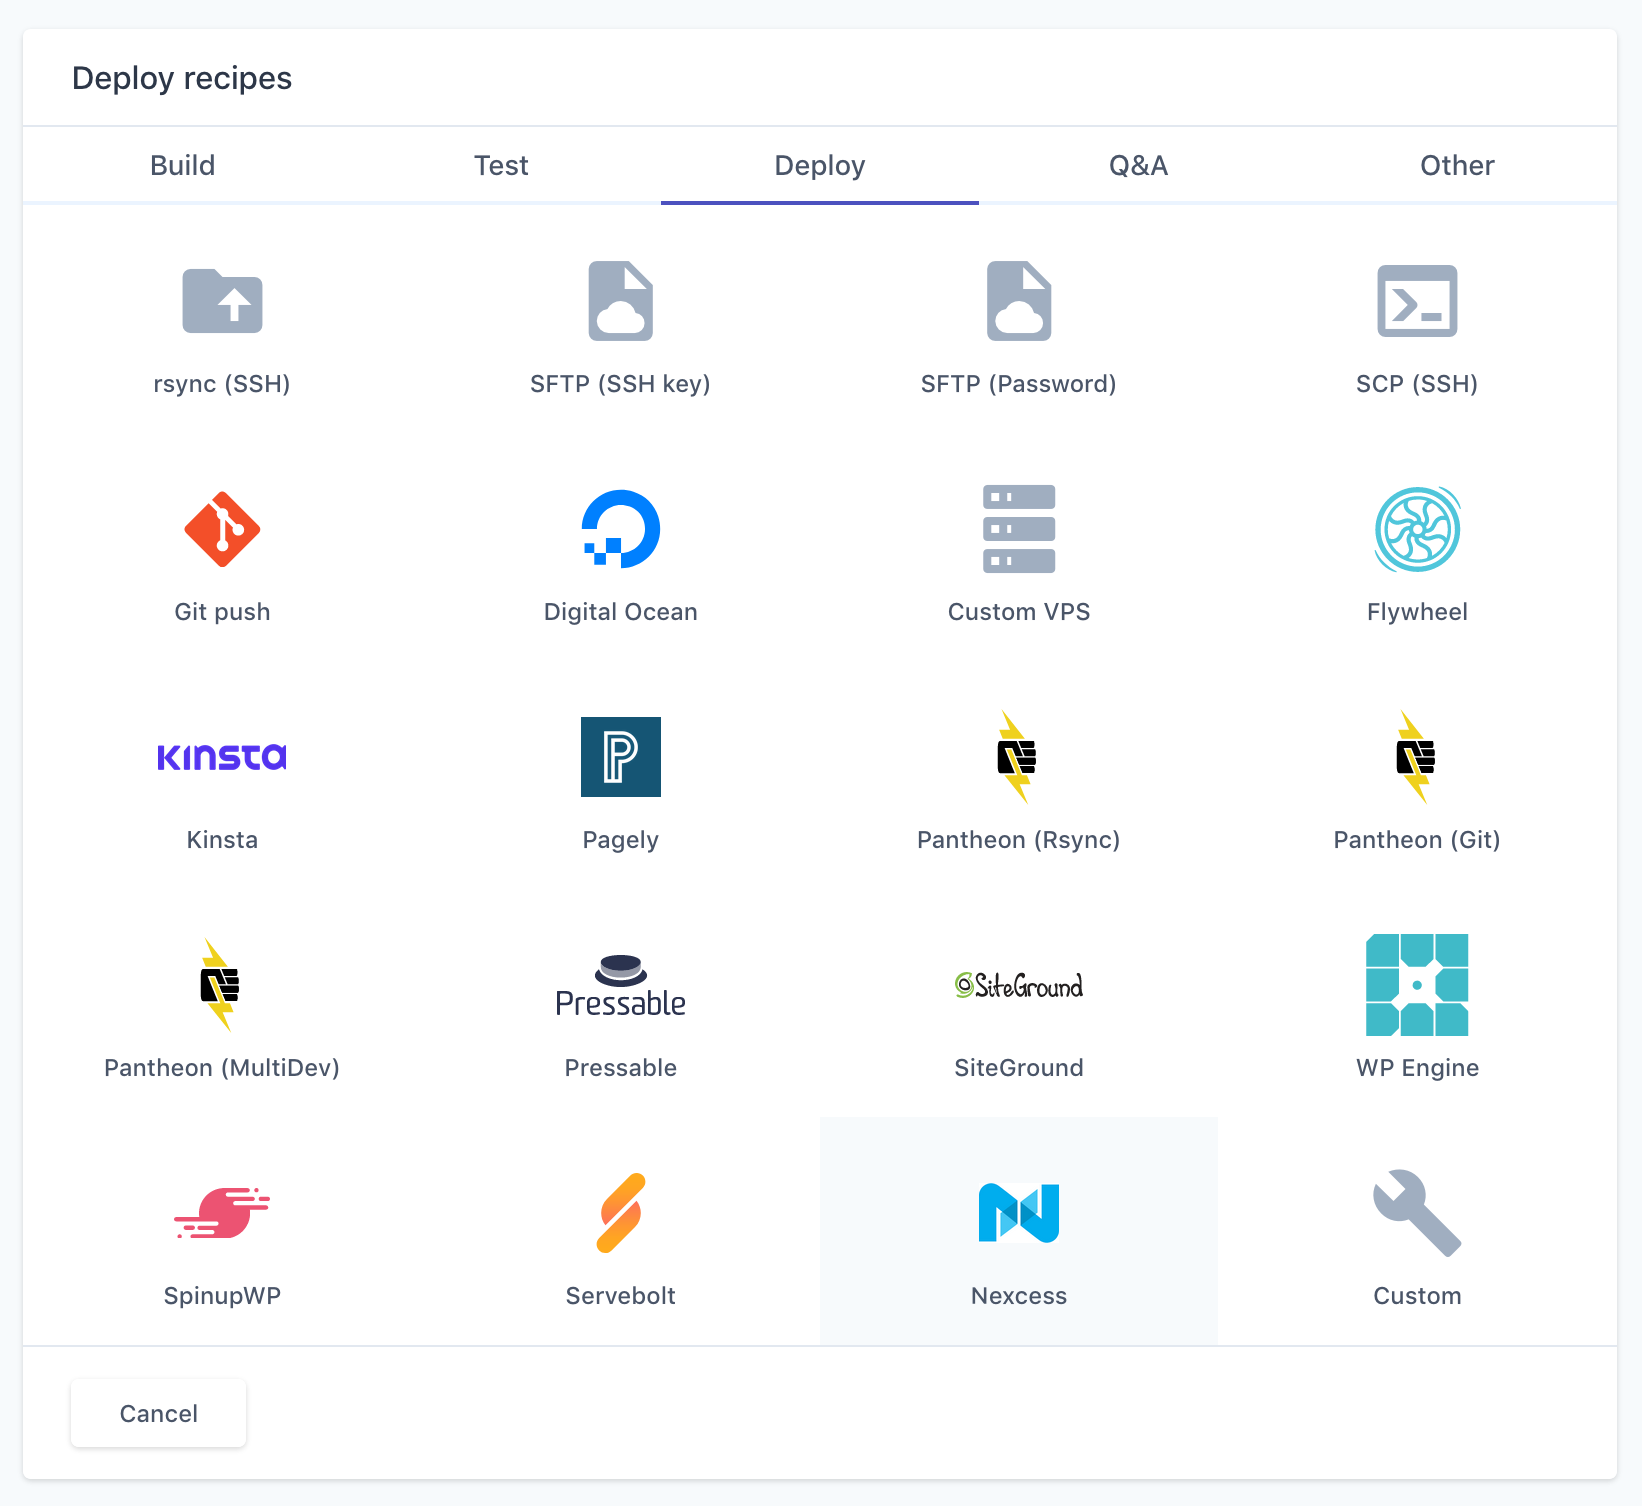Image resolution: width=1642 pixels, height=1506 pixels.
Task: Switch to the Build tab
Action: click(182, 165)
